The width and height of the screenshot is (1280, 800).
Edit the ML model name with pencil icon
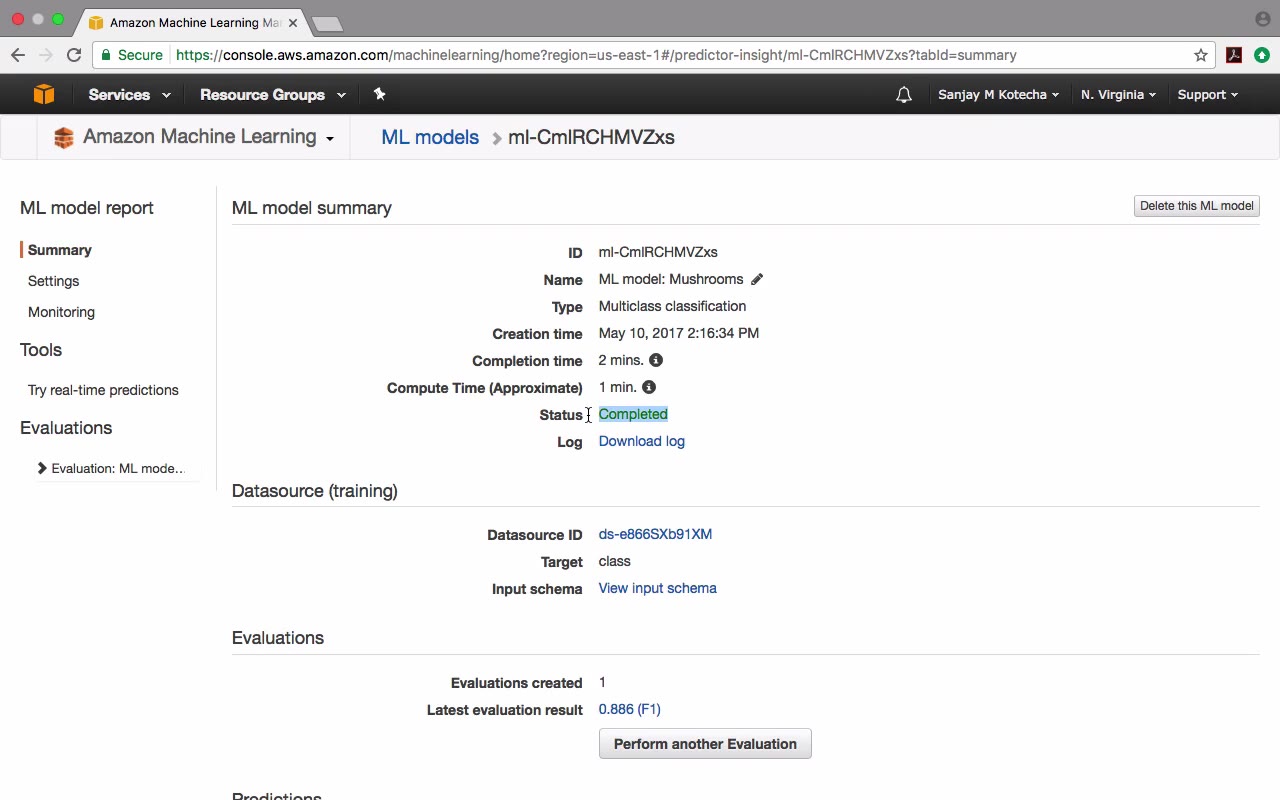coord(757,280)
